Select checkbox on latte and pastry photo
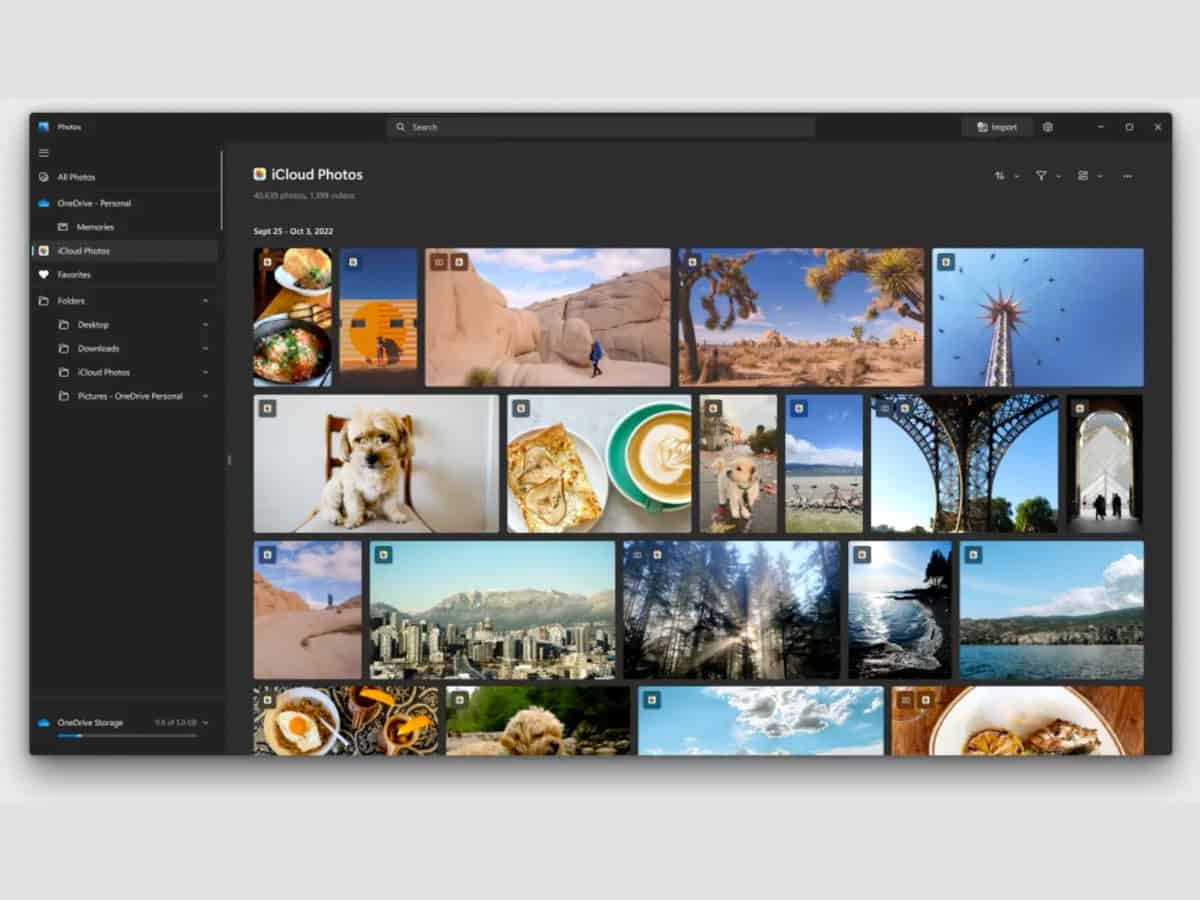Screen dimensions: 1200x900 pos(520,408)
